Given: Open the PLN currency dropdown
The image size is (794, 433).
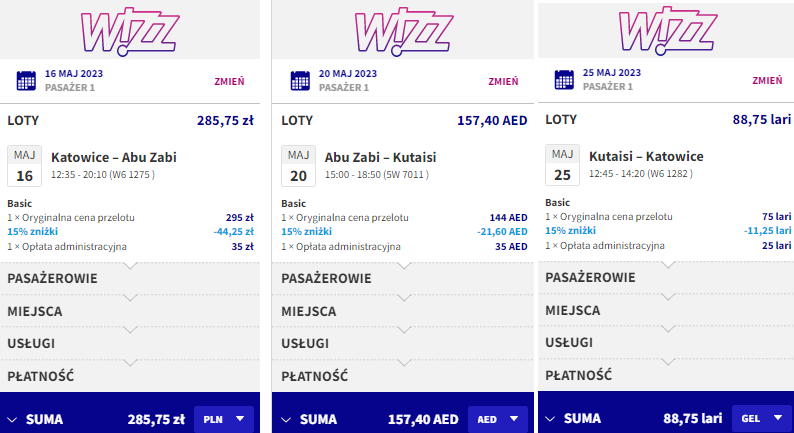Looking at the screenshot, I should click(221, 419).
